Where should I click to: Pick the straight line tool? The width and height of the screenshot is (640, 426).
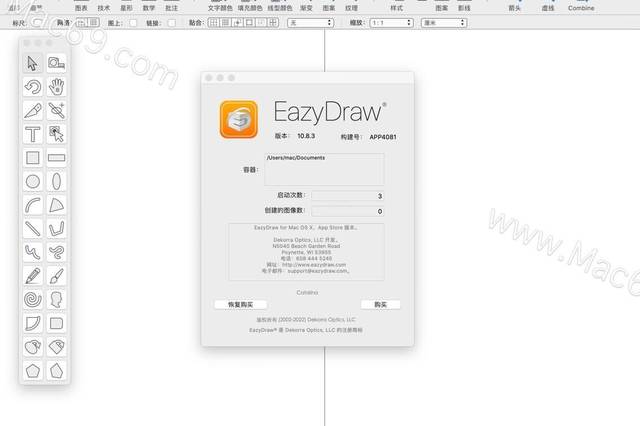[x=33, y=229]
